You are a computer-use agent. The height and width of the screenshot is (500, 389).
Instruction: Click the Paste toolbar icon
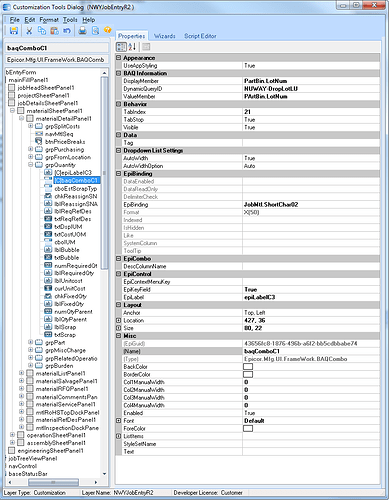pos(54,31)
